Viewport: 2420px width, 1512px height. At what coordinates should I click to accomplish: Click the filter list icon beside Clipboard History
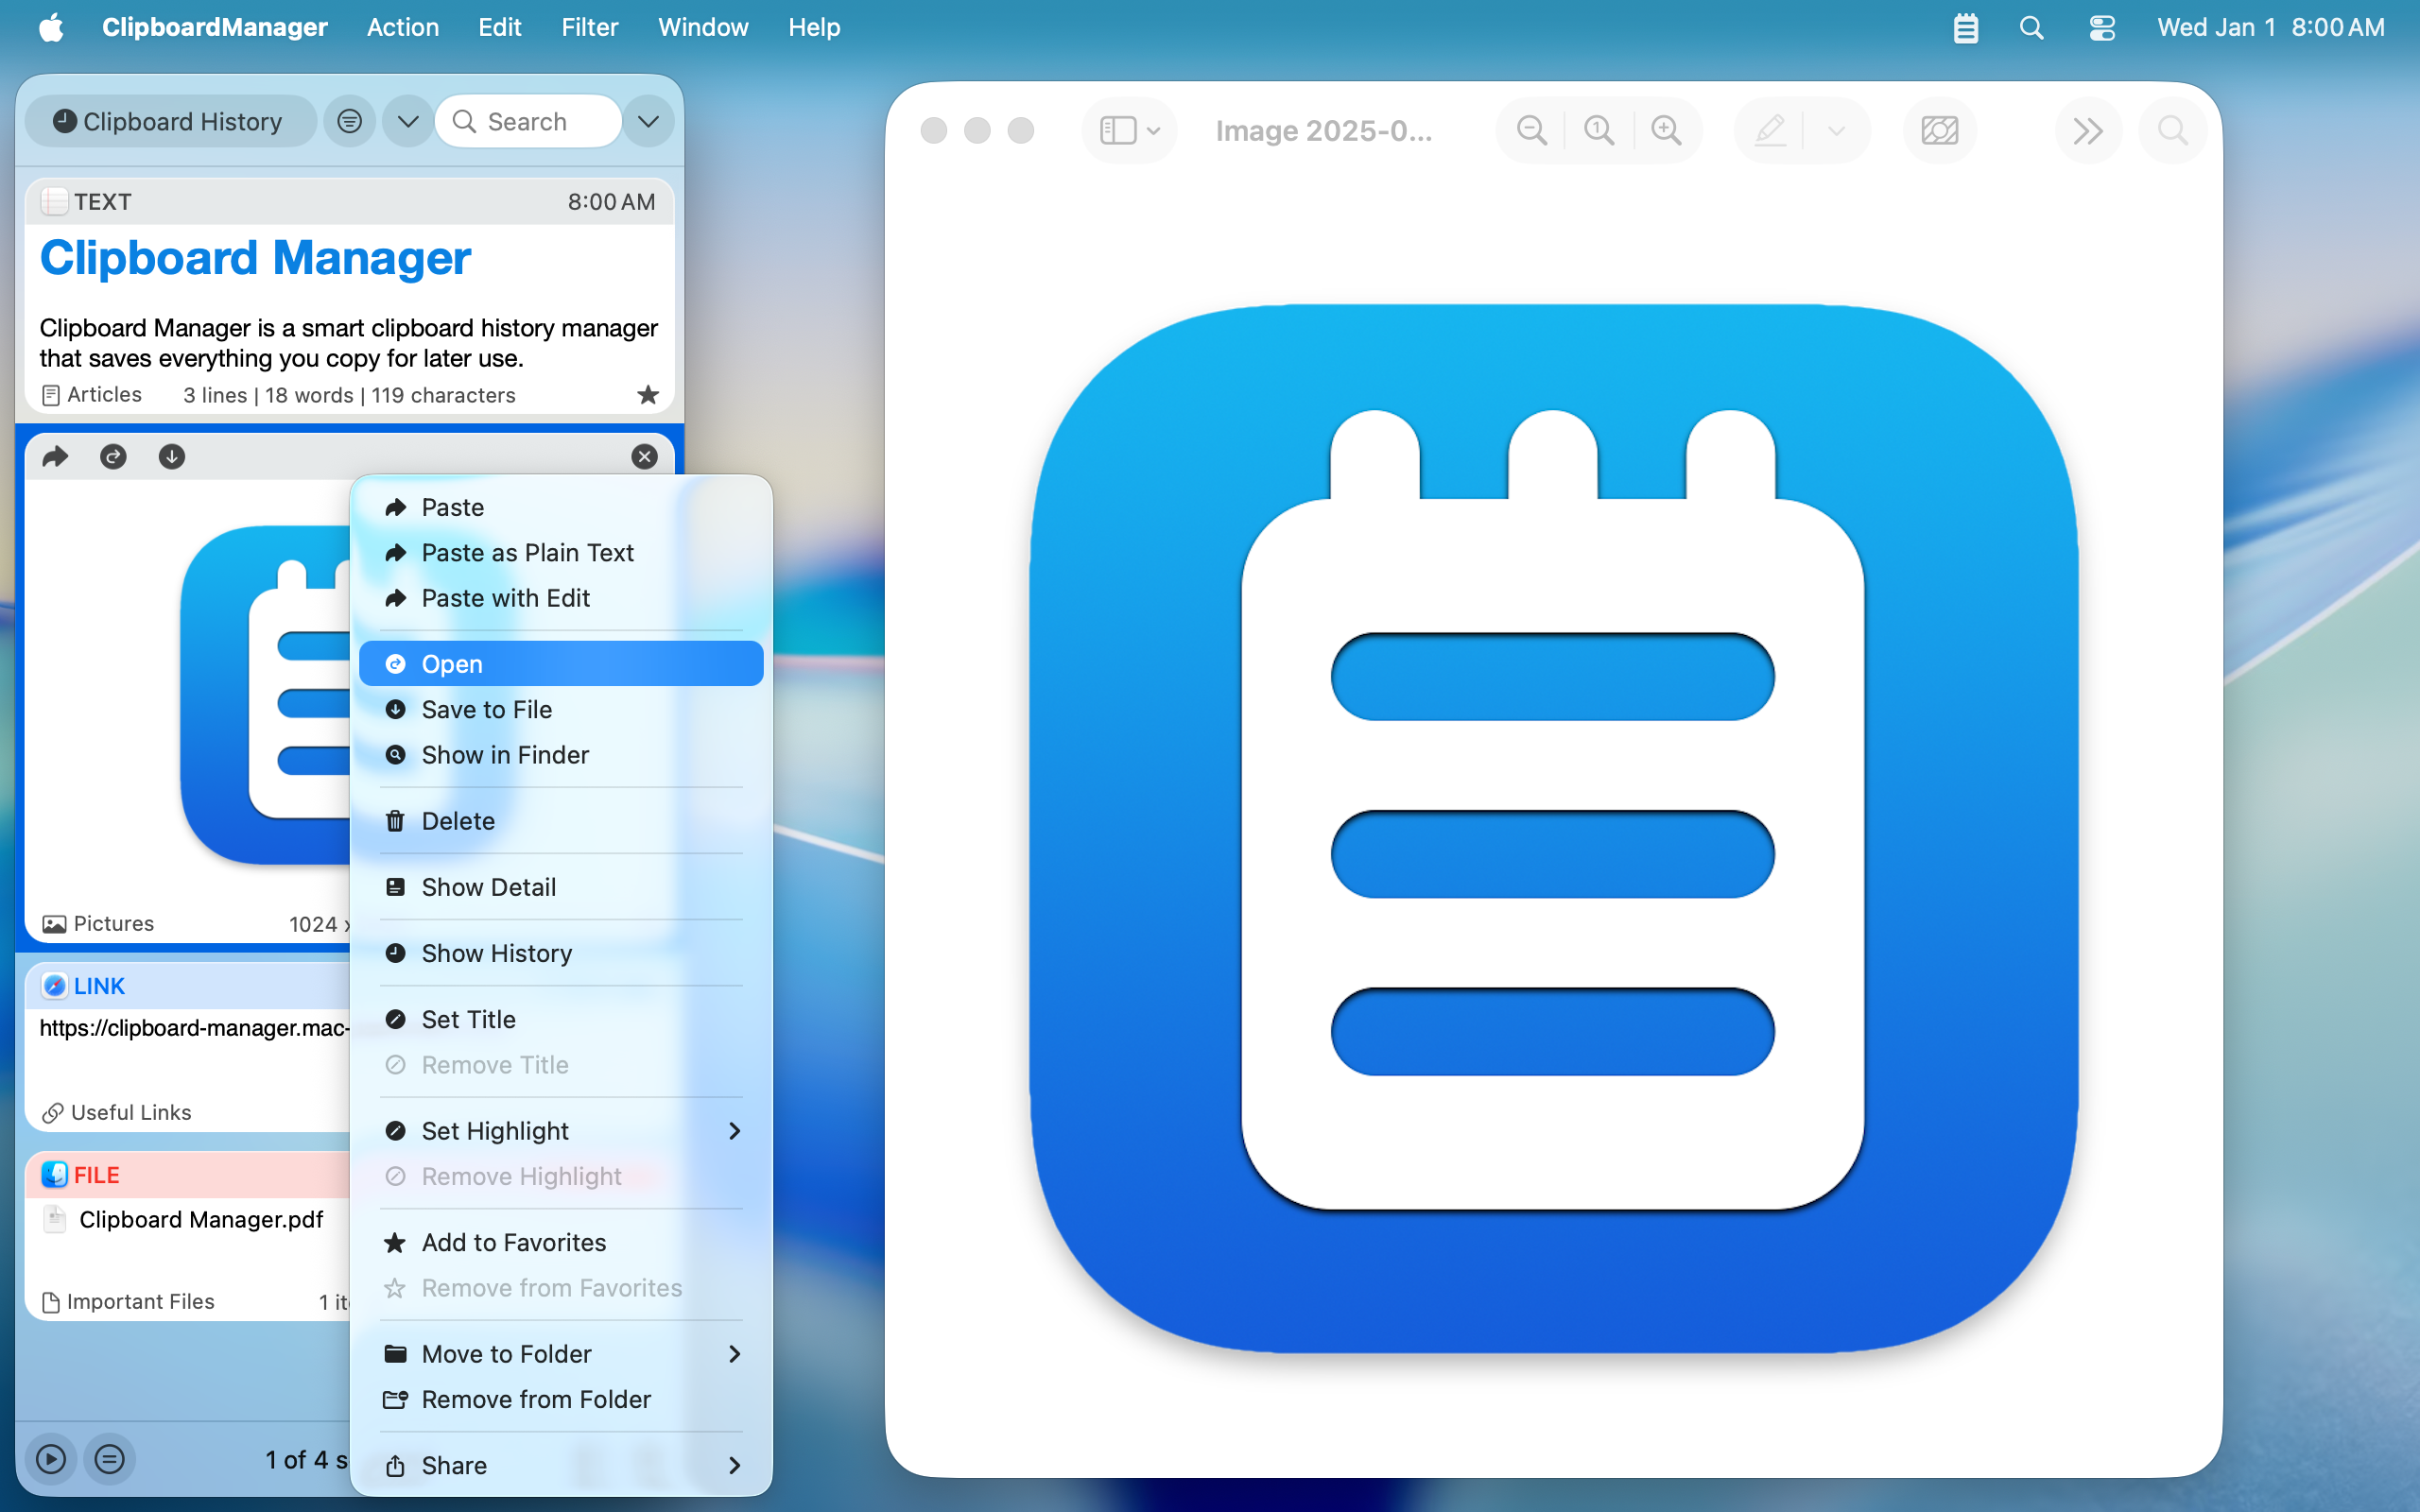pyautogui.click(x=349, y=121)
